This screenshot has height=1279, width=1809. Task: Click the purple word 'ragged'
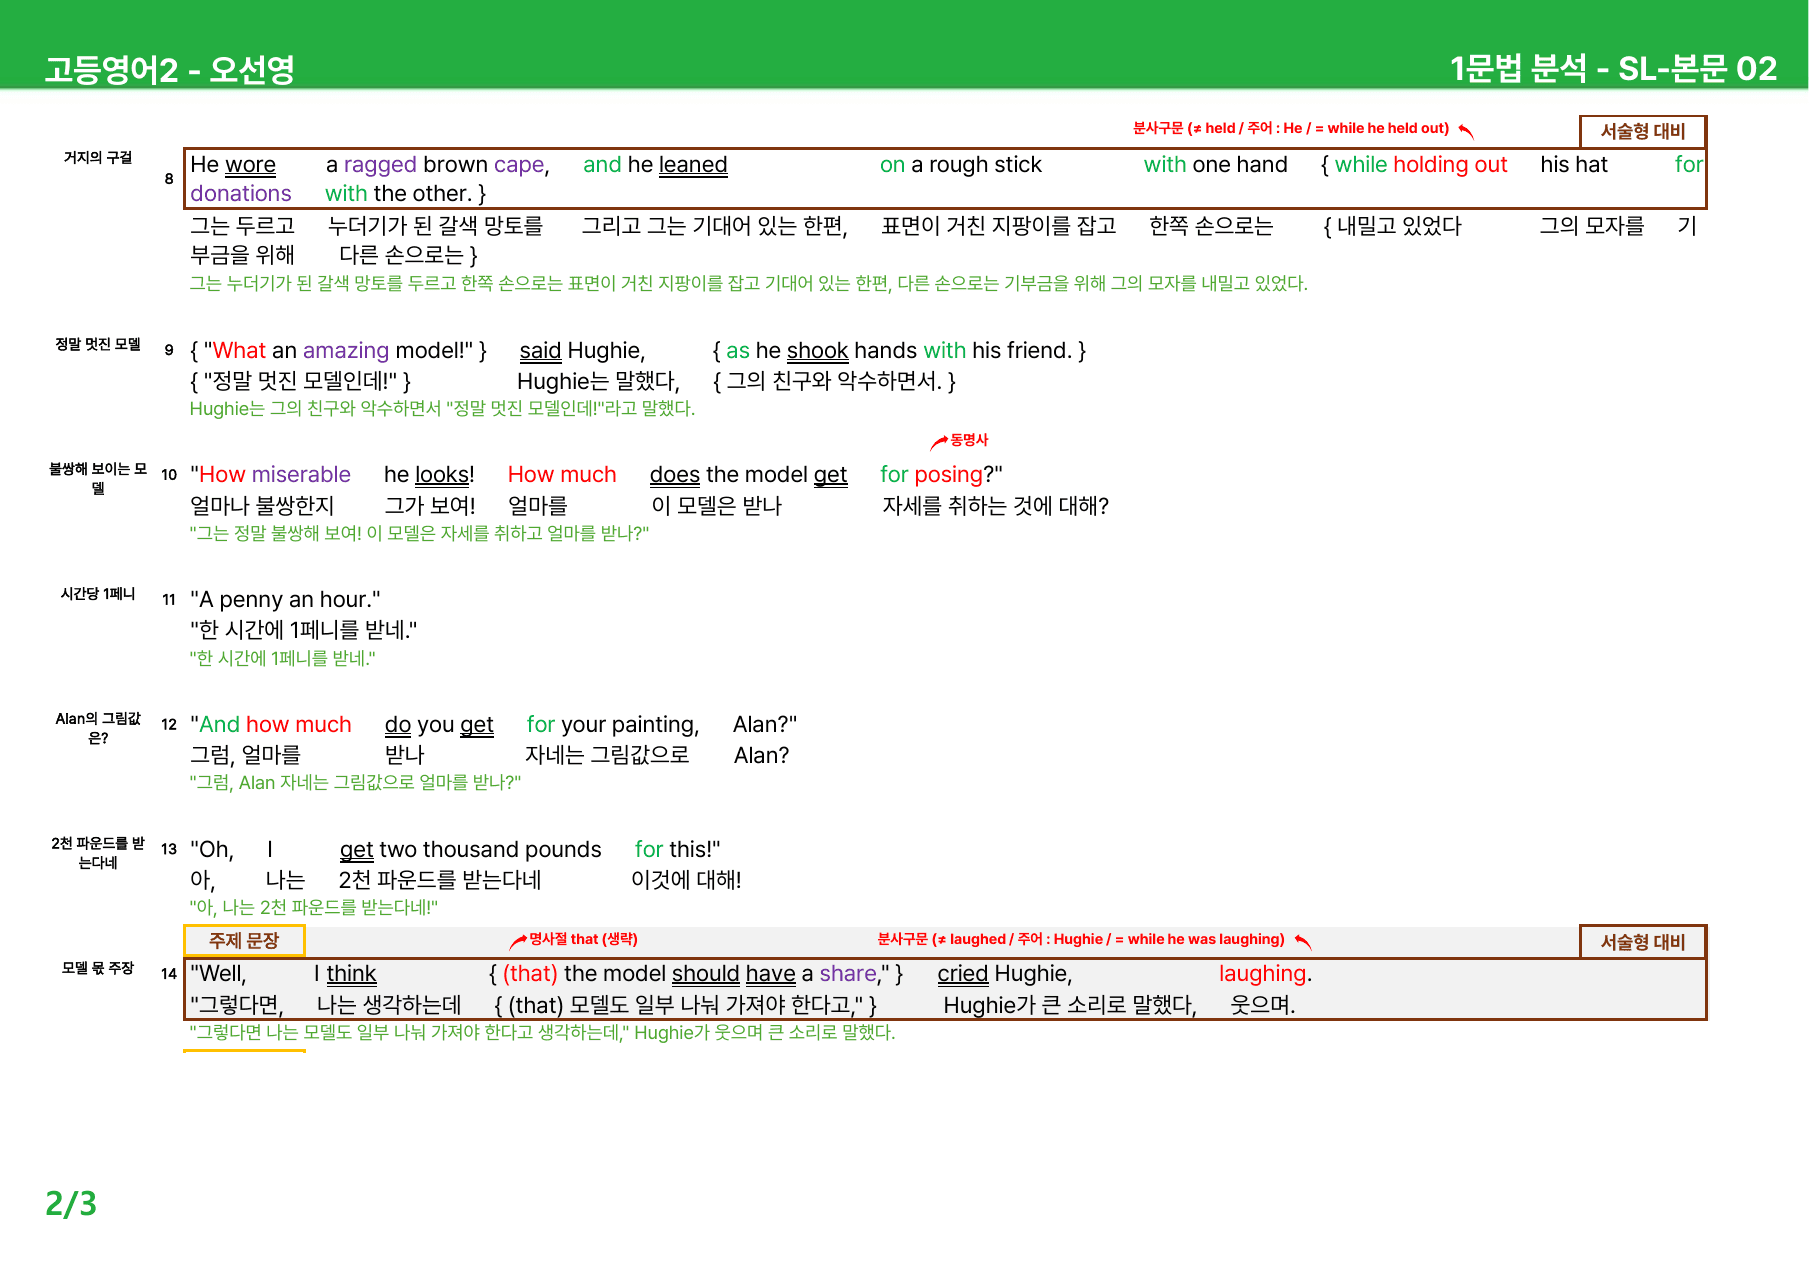pos(380,165)
